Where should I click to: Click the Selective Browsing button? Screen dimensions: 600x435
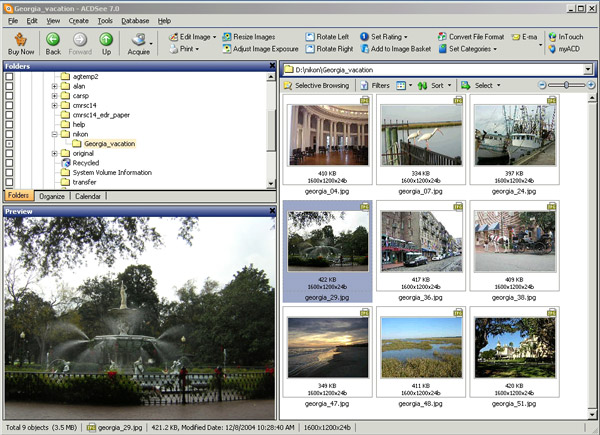320,86
